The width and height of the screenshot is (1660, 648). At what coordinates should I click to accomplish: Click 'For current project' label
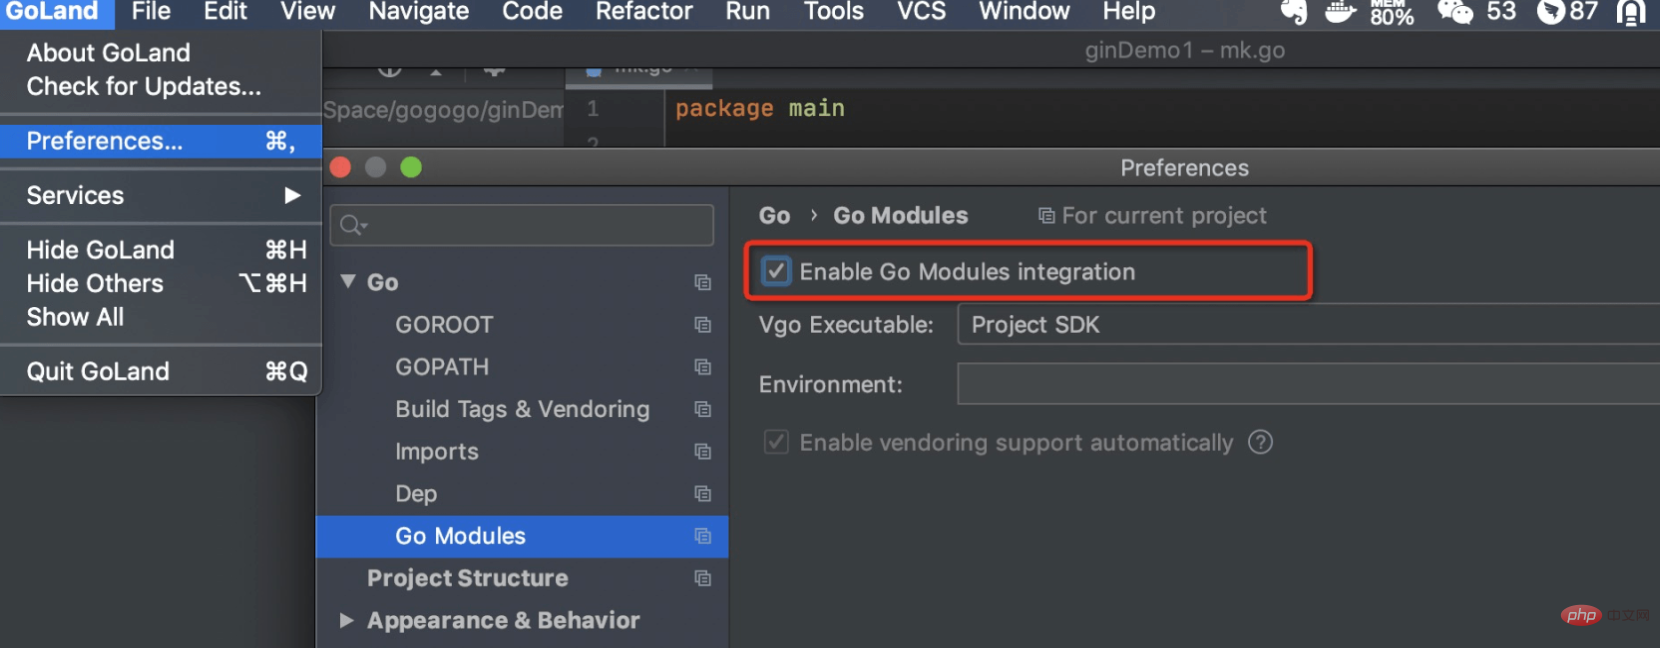coord(1164,216)
